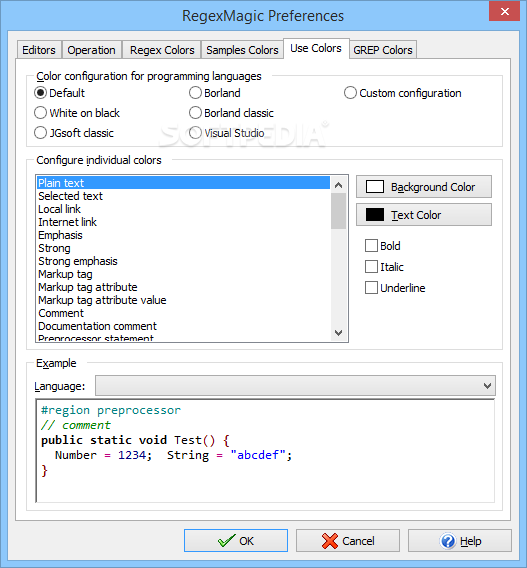Image resolution: width=527 pixels, height=568 pixels.
Task: Click the Background Color button
Action: pyautogui.click(x=424, y=187)
